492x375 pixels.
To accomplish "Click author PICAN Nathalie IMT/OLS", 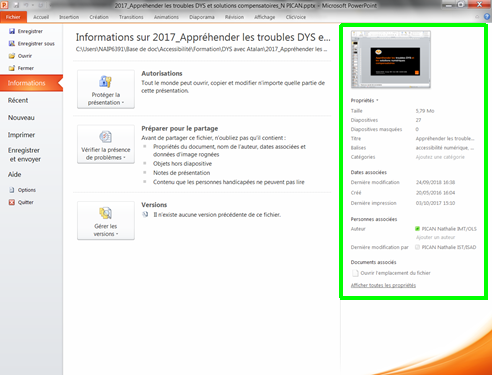I will tap(449, 229).
